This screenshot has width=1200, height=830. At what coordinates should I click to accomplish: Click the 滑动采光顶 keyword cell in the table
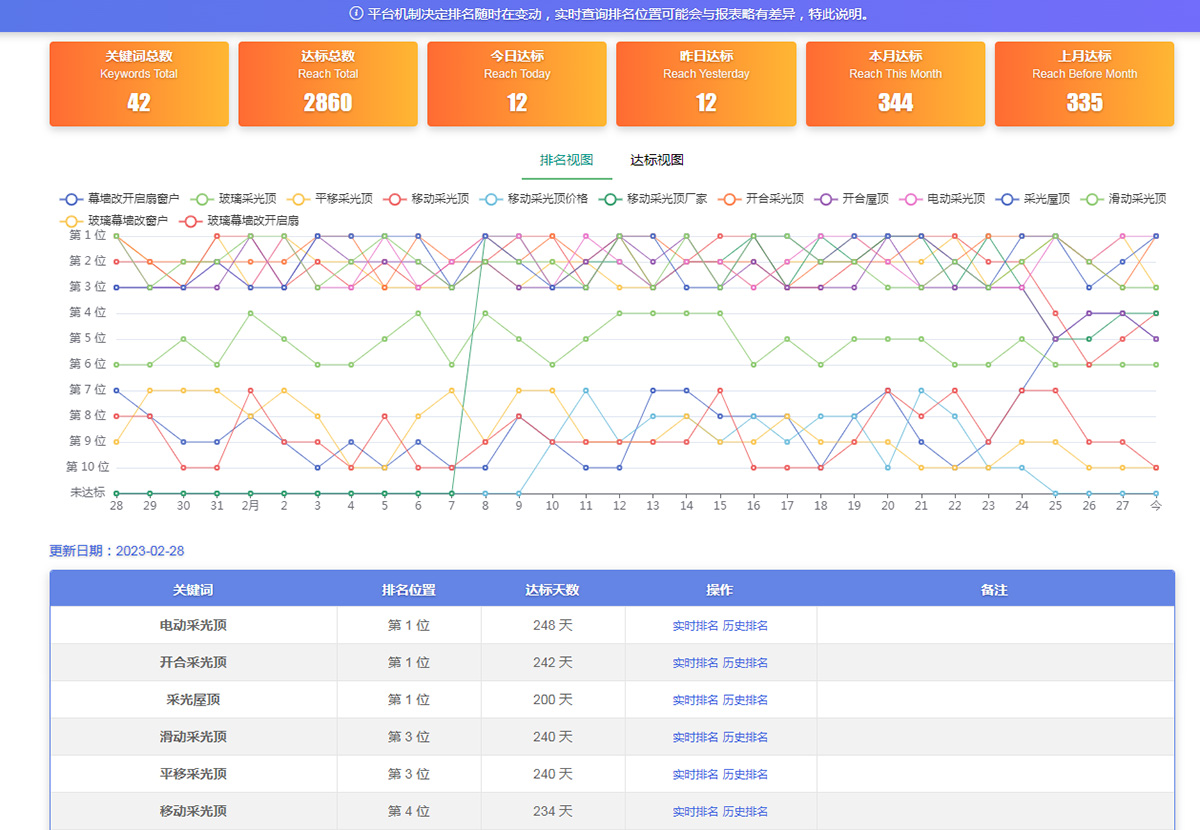point(193,737)
